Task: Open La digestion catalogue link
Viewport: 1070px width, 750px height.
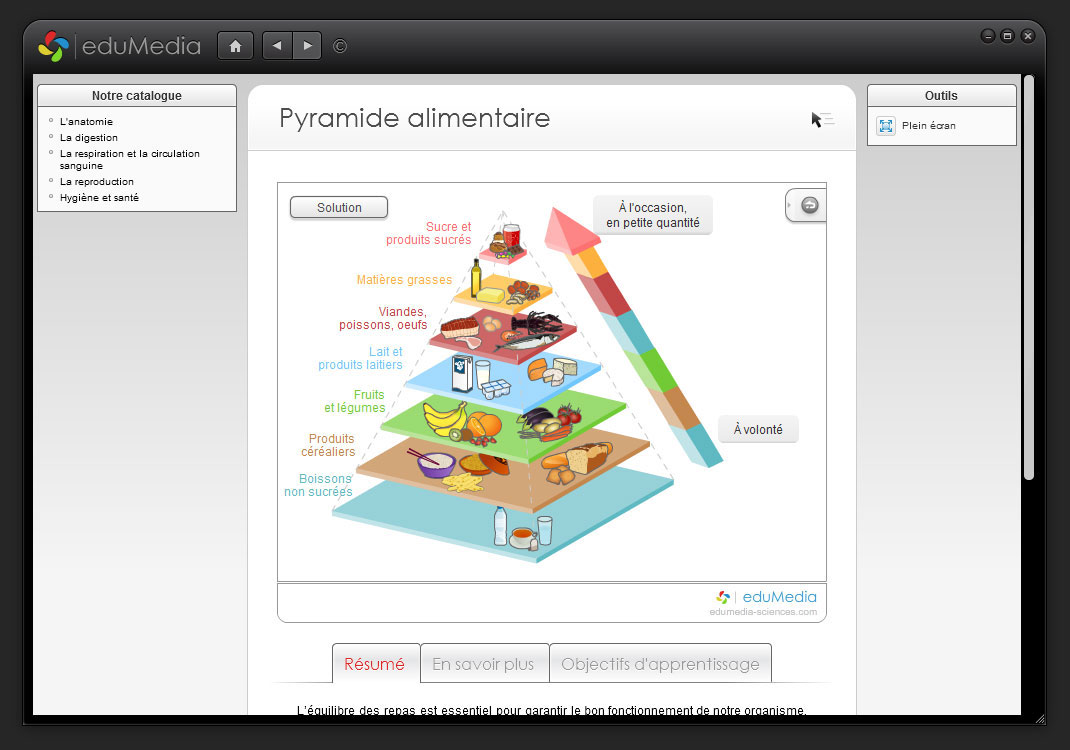Action: click(89, 138)
